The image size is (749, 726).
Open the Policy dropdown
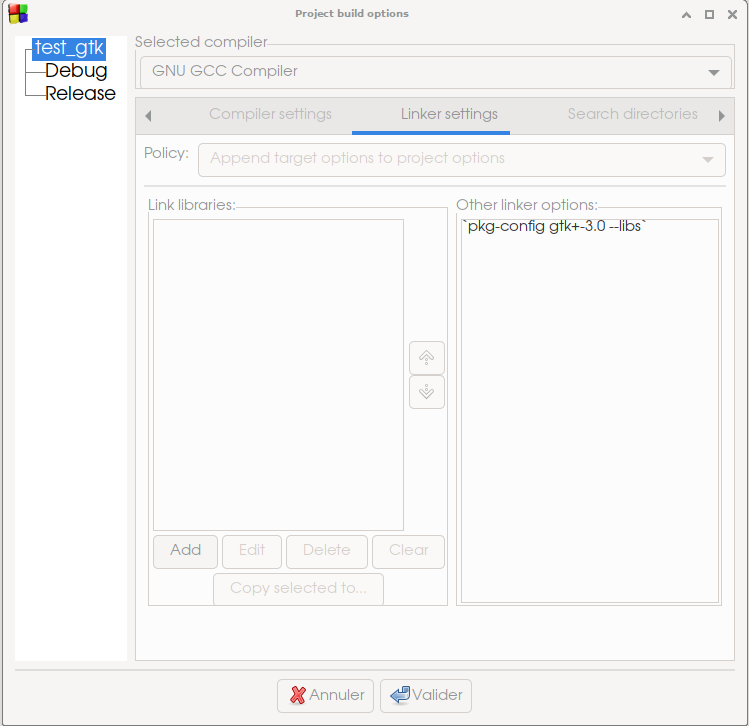point(462,160)
